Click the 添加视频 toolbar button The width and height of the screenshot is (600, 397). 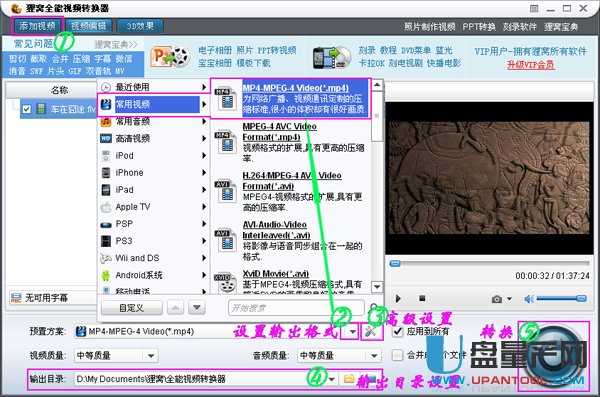[x=38, y=26]
